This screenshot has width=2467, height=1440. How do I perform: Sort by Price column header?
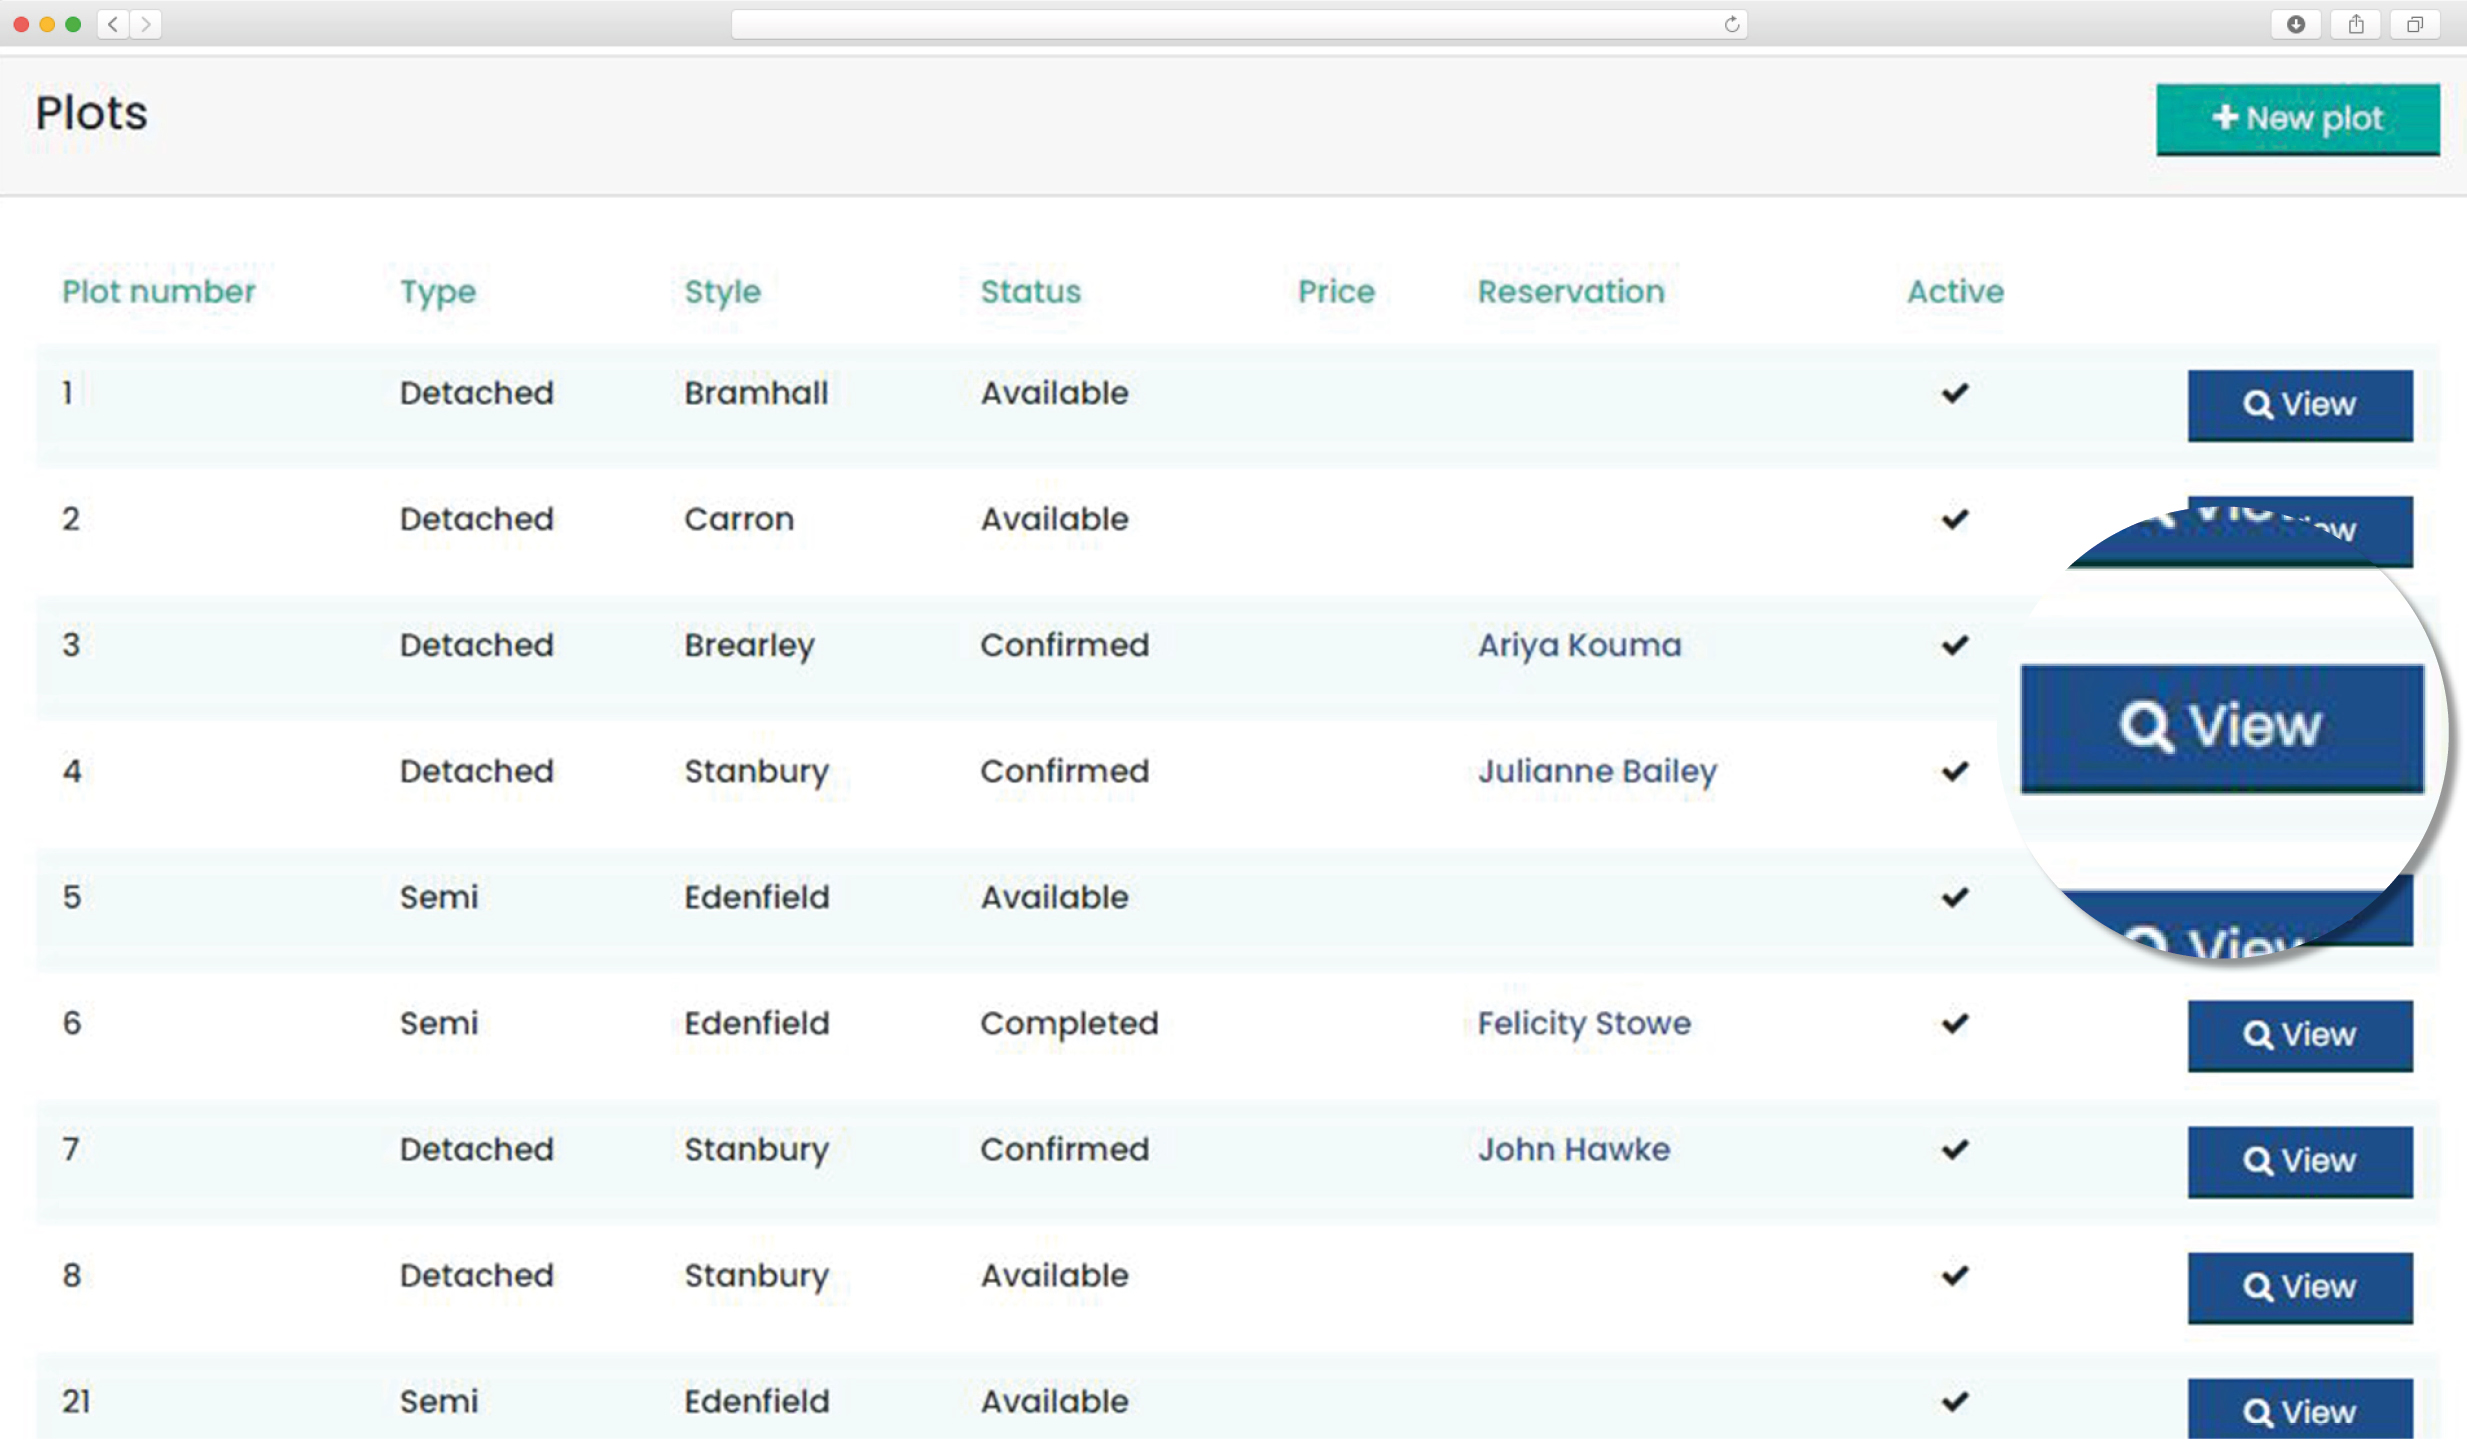coord(1336,292)
